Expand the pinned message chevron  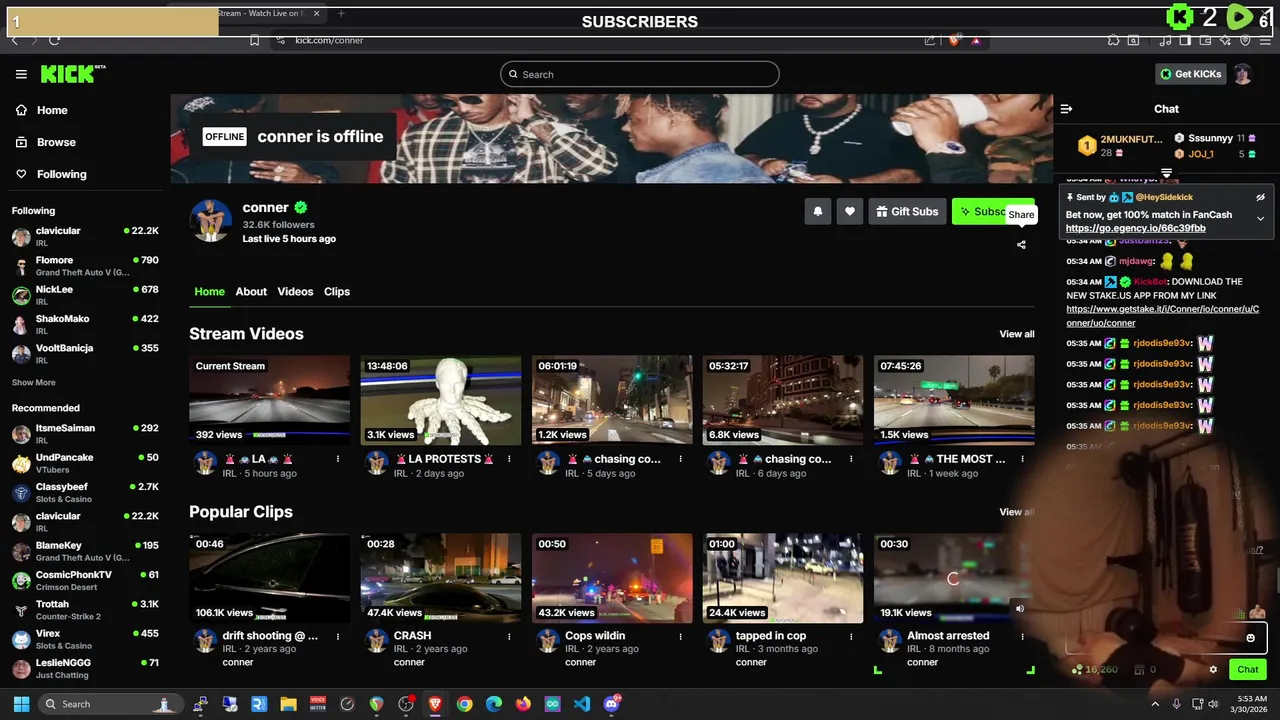click(1260, 219)
